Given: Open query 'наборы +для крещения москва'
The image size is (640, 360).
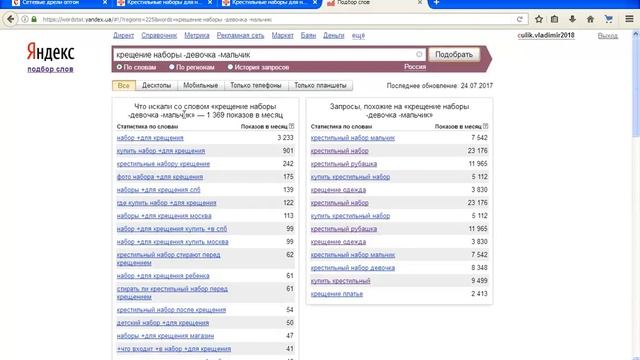Looking at the screenshot, I should point(164,216).
